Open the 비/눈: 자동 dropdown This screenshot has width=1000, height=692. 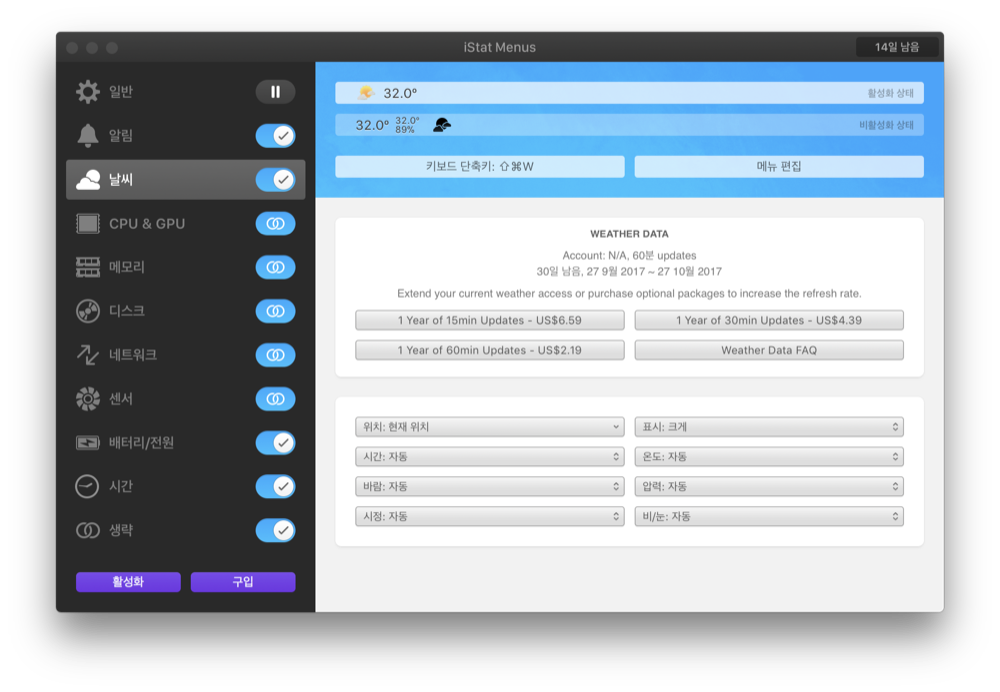[x=769, y=516]
